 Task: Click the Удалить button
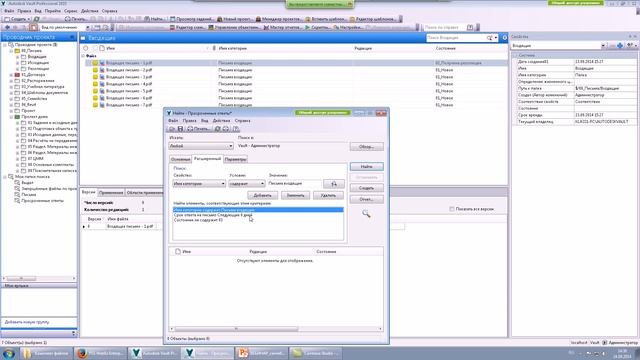point(328,196)
